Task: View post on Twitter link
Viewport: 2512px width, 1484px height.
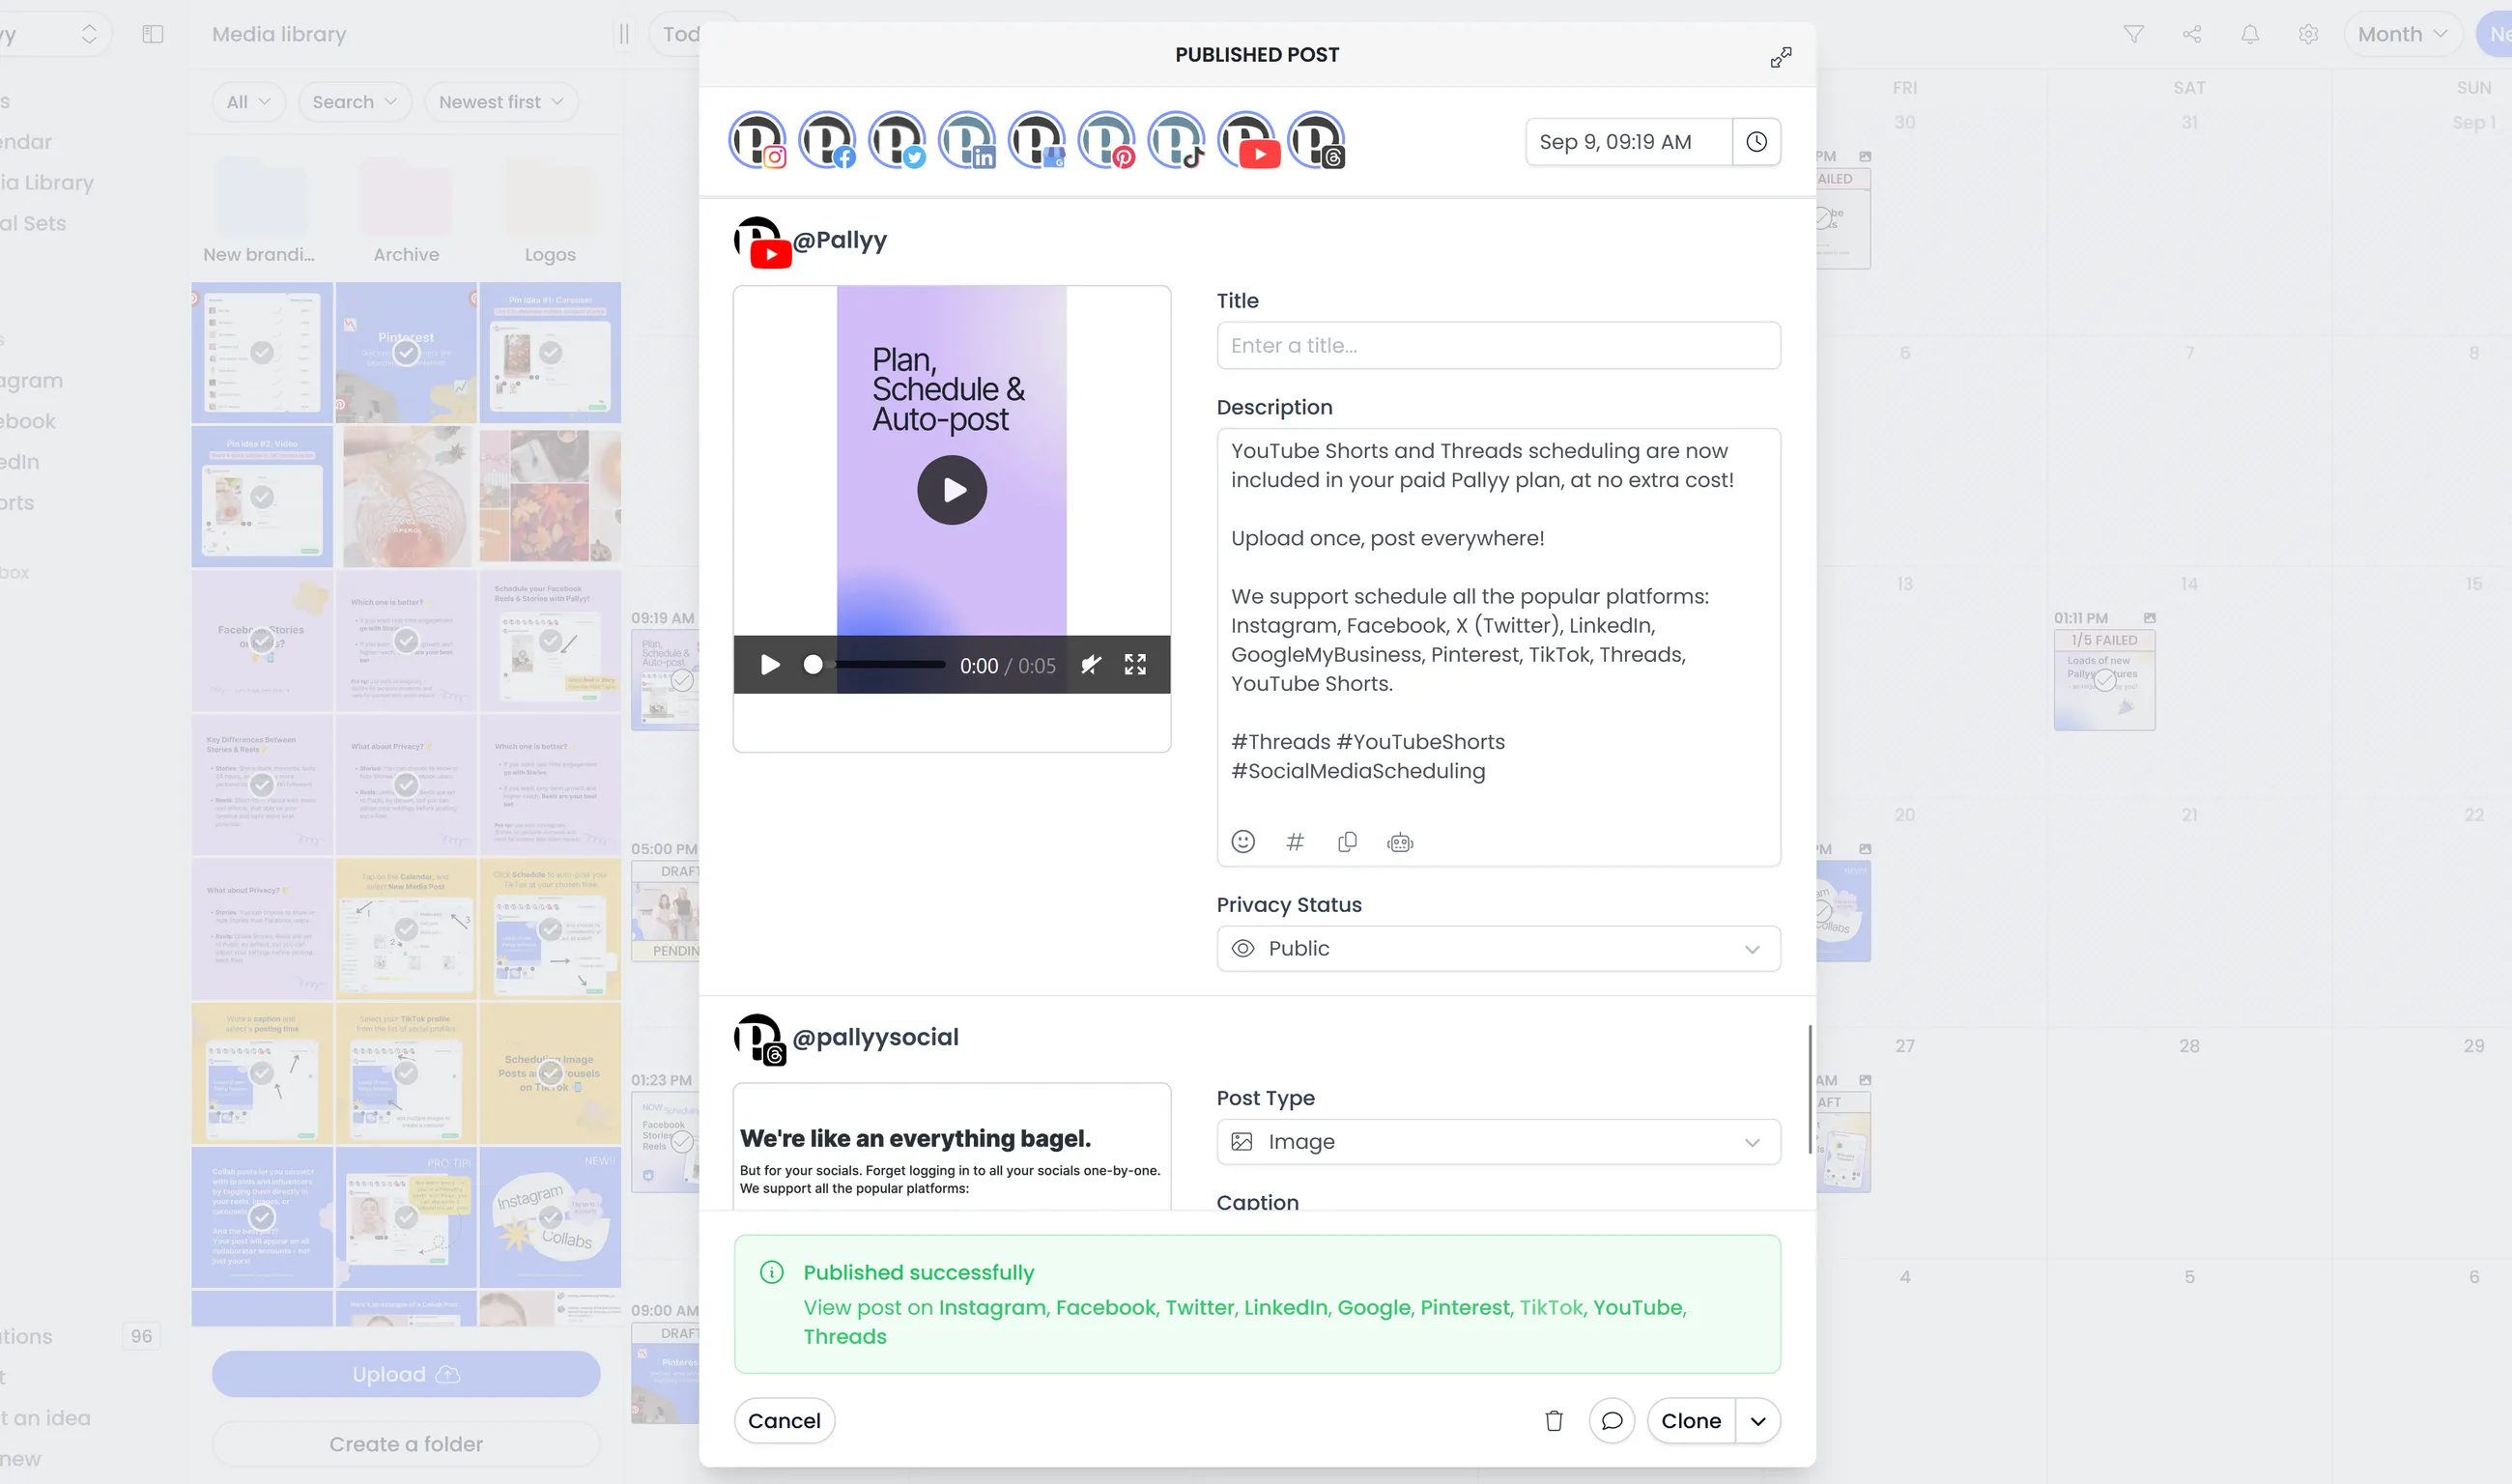Action: point(1200,1307)
